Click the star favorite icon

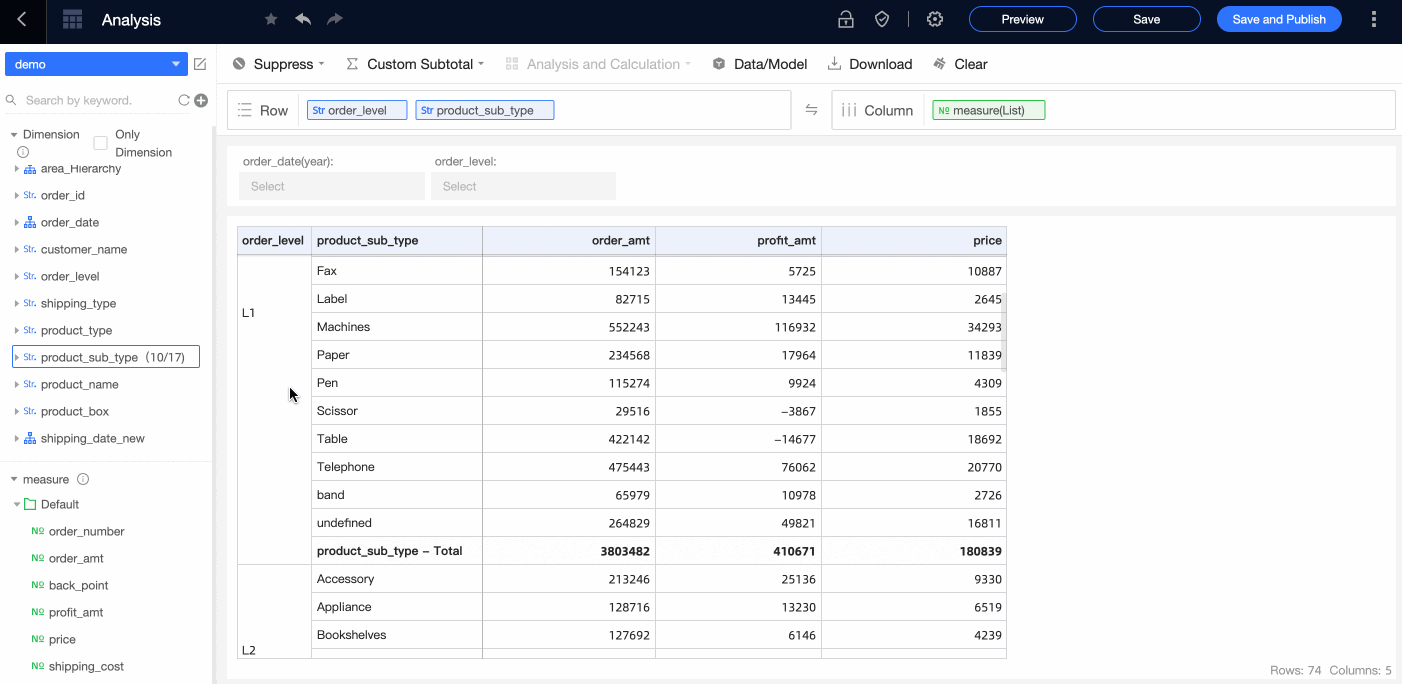coord(271,20)
